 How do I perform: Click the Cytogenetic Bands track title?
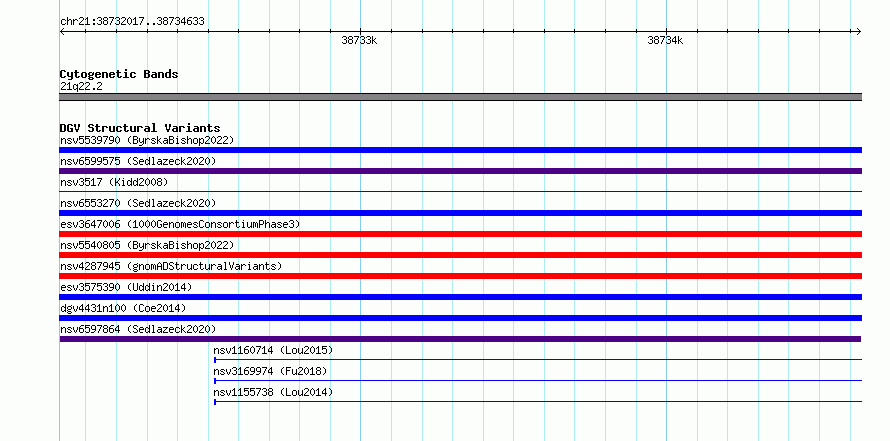pos(119,74)
